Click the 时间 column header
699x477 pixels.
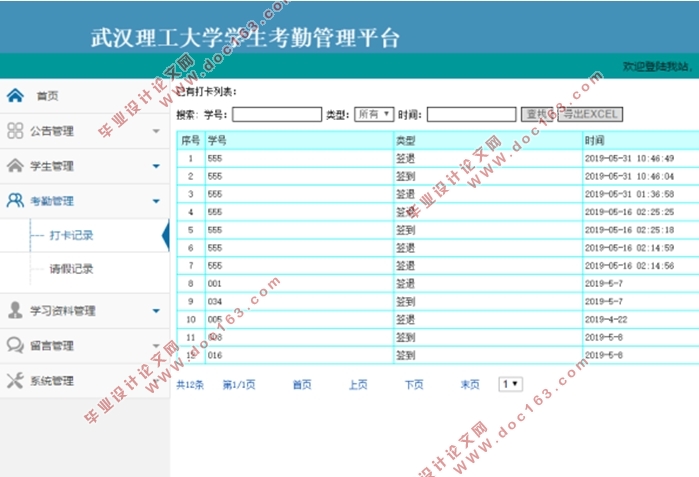pyautogui.click(x=641, y=141)
